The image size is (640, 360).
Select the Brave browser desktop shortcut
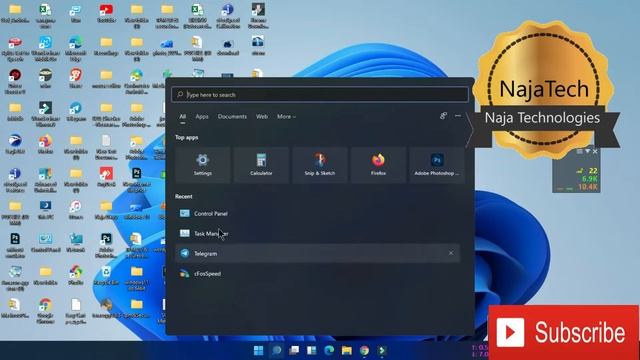point(76,79)
